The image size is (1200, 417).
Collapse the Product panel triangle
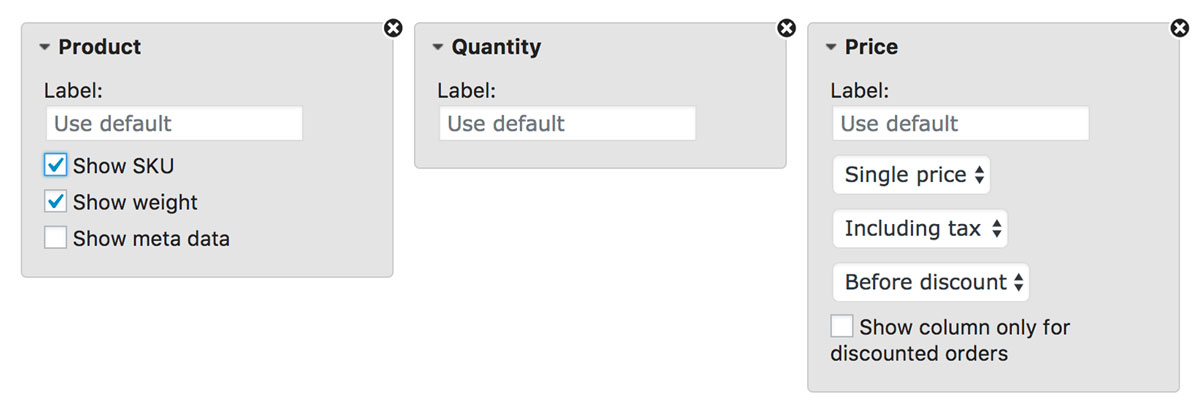(x=45, y=47)
